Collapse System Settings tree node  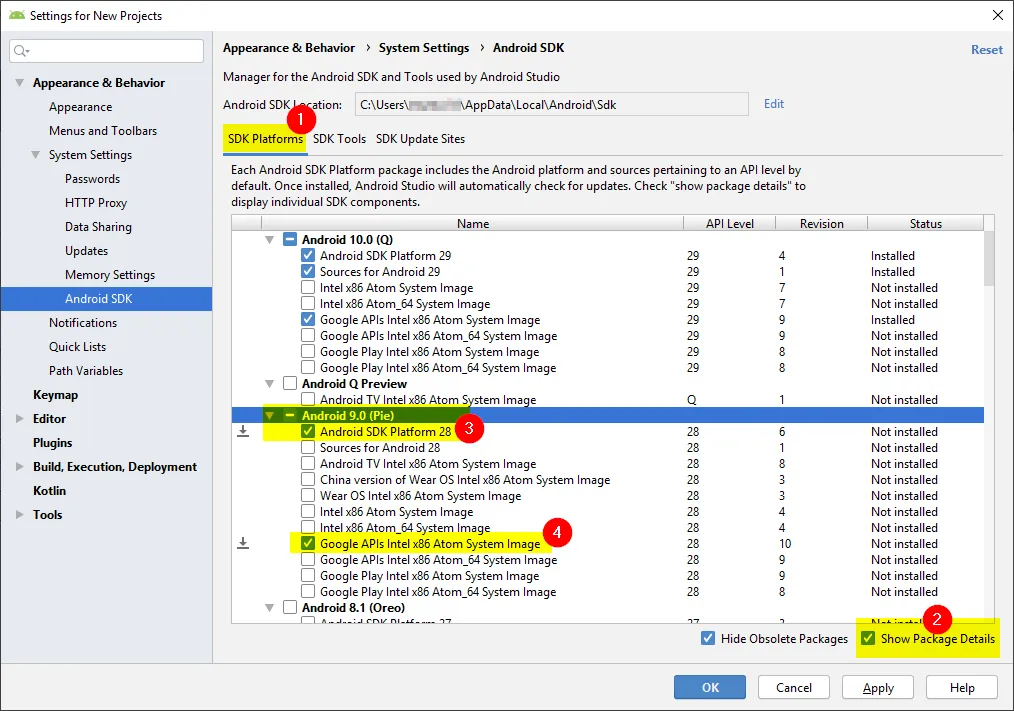tap(36, 155)
